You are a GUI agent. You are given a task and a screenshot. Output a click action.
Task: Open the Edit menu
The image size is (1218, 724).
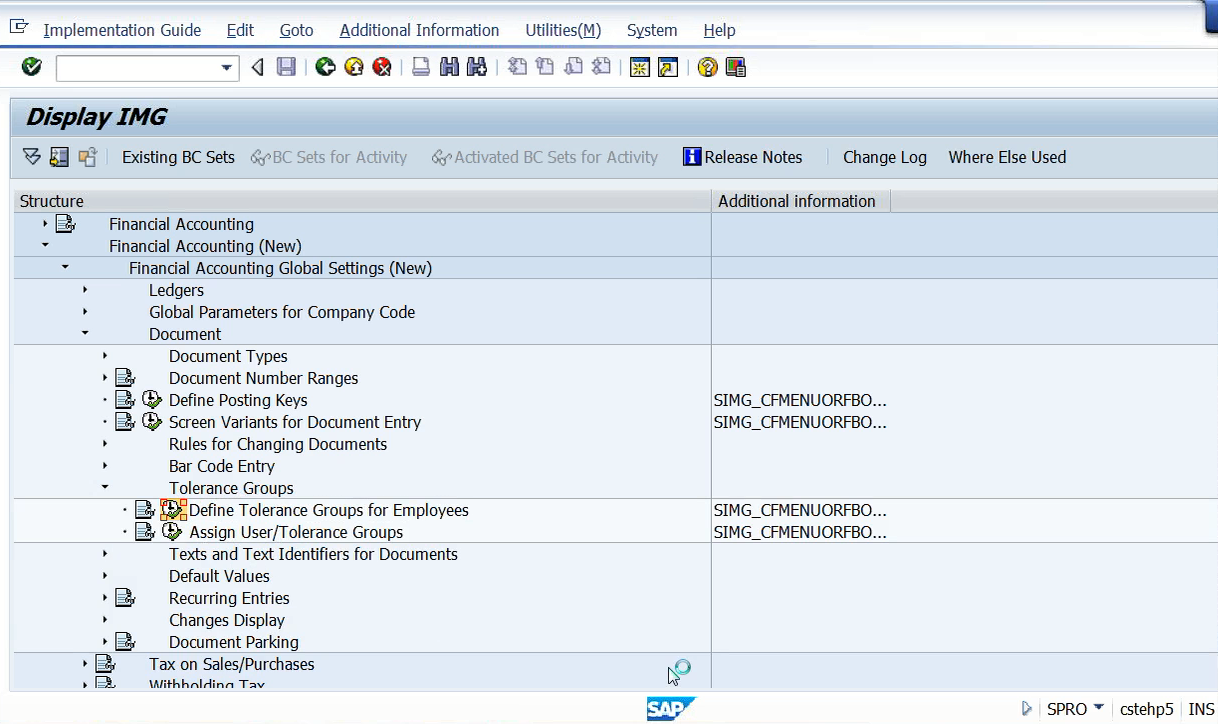pos(240,30)
